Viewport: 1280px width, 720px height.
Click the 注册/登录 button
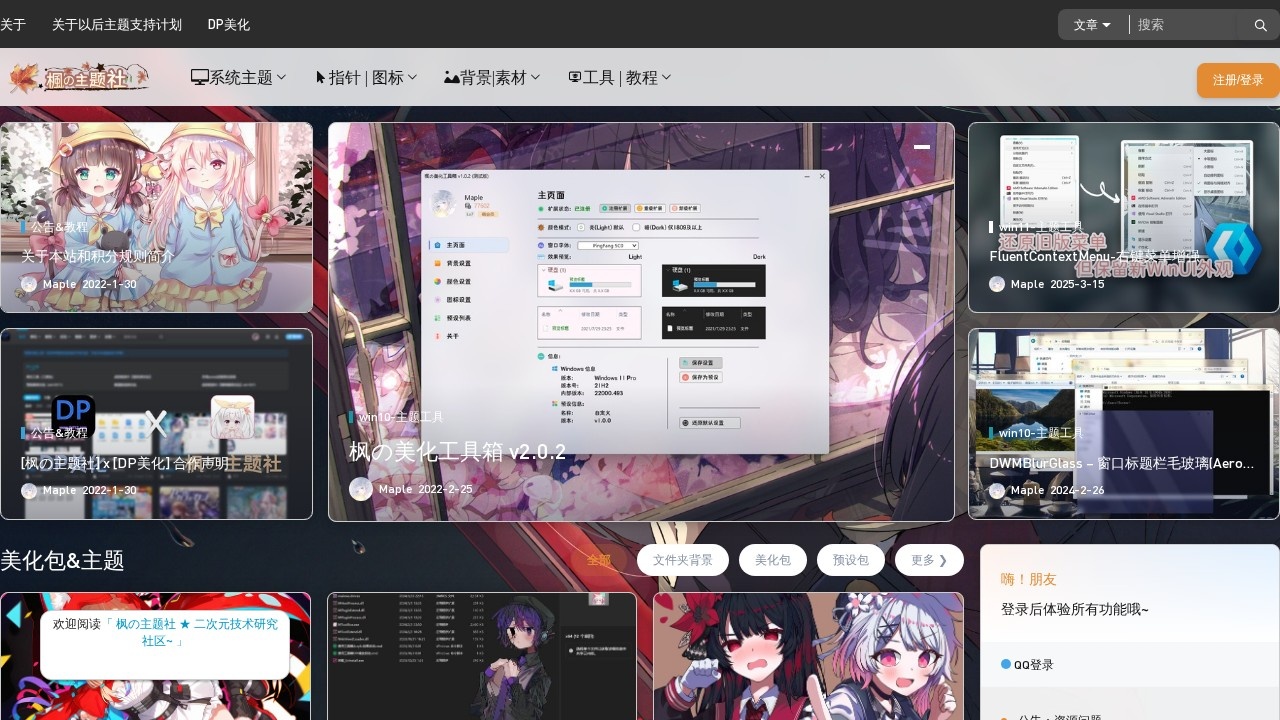(1238, 80)
